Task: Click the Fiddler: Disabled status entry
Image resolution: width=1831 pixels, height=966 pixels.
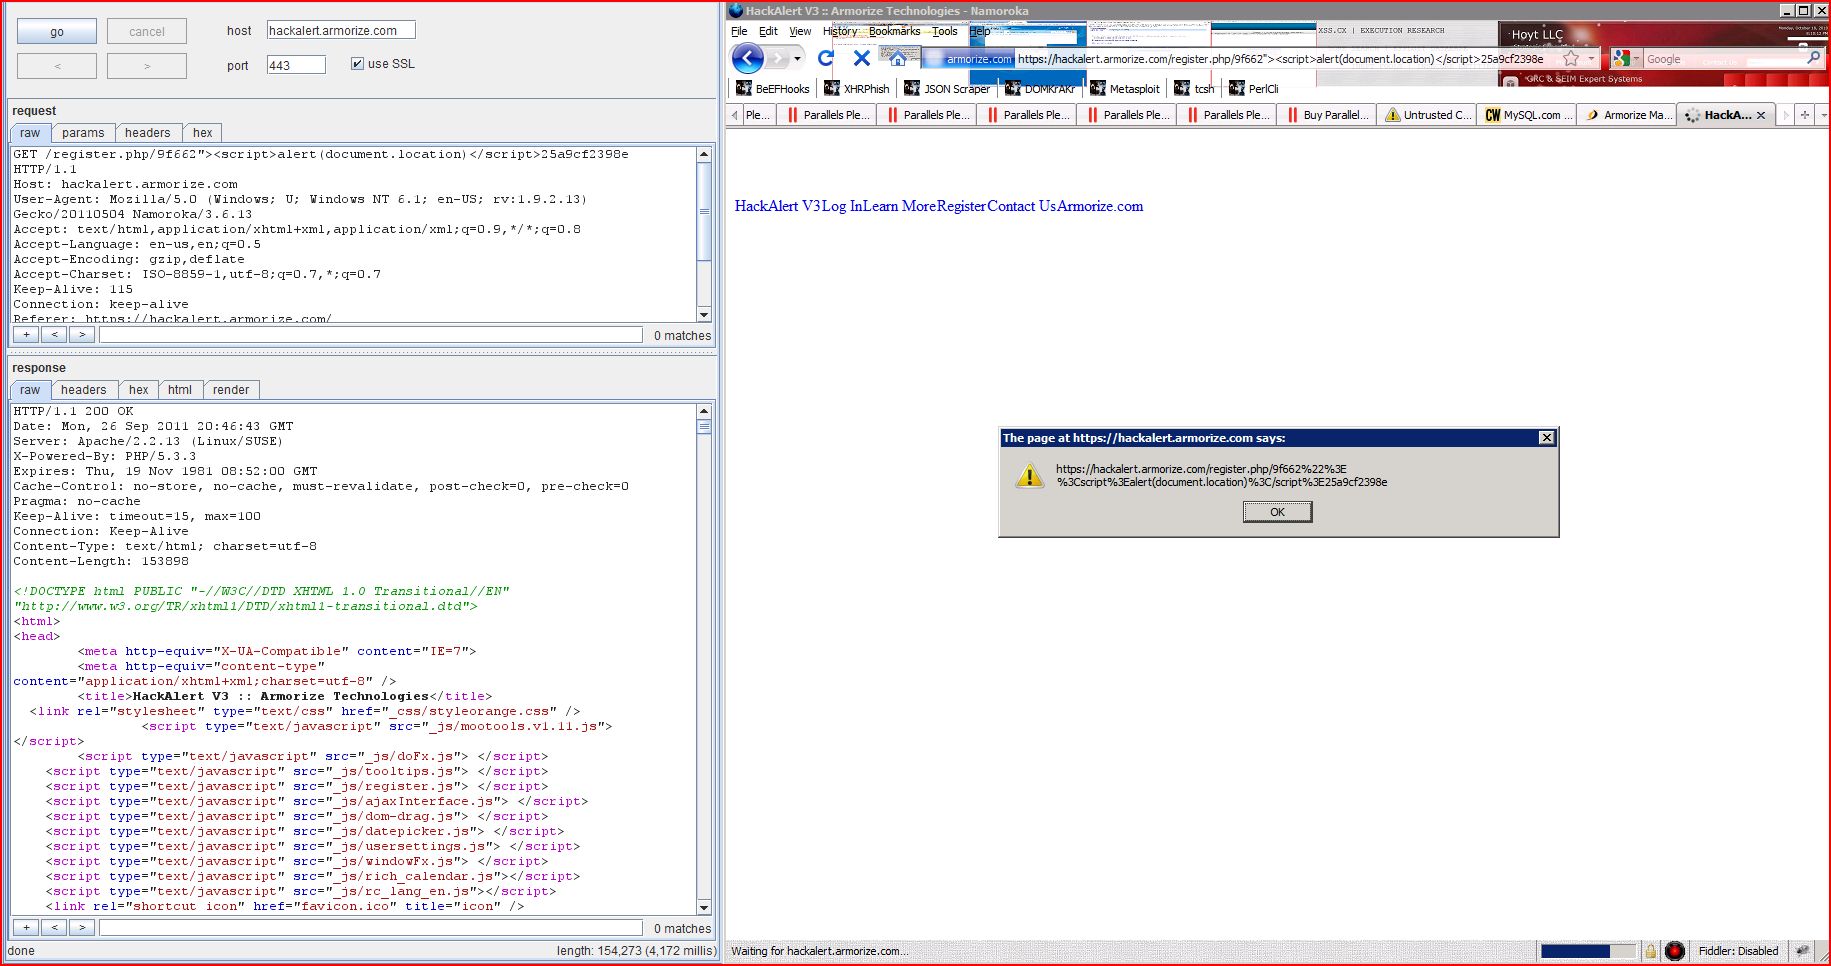Action: click(x=1738, y=951)
